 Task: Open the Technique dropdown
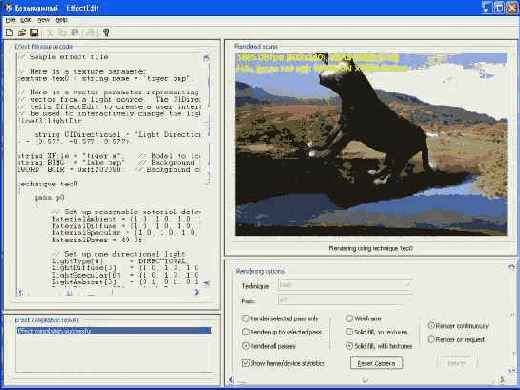[x=345, y=285]
